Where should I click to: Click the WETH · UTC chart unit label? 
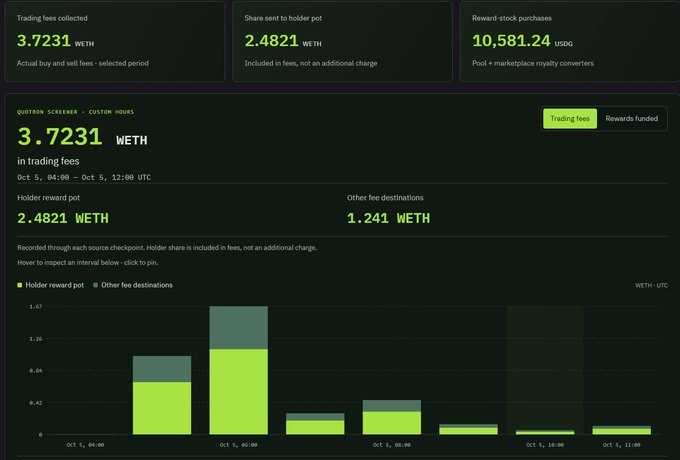tap(651, 285)
